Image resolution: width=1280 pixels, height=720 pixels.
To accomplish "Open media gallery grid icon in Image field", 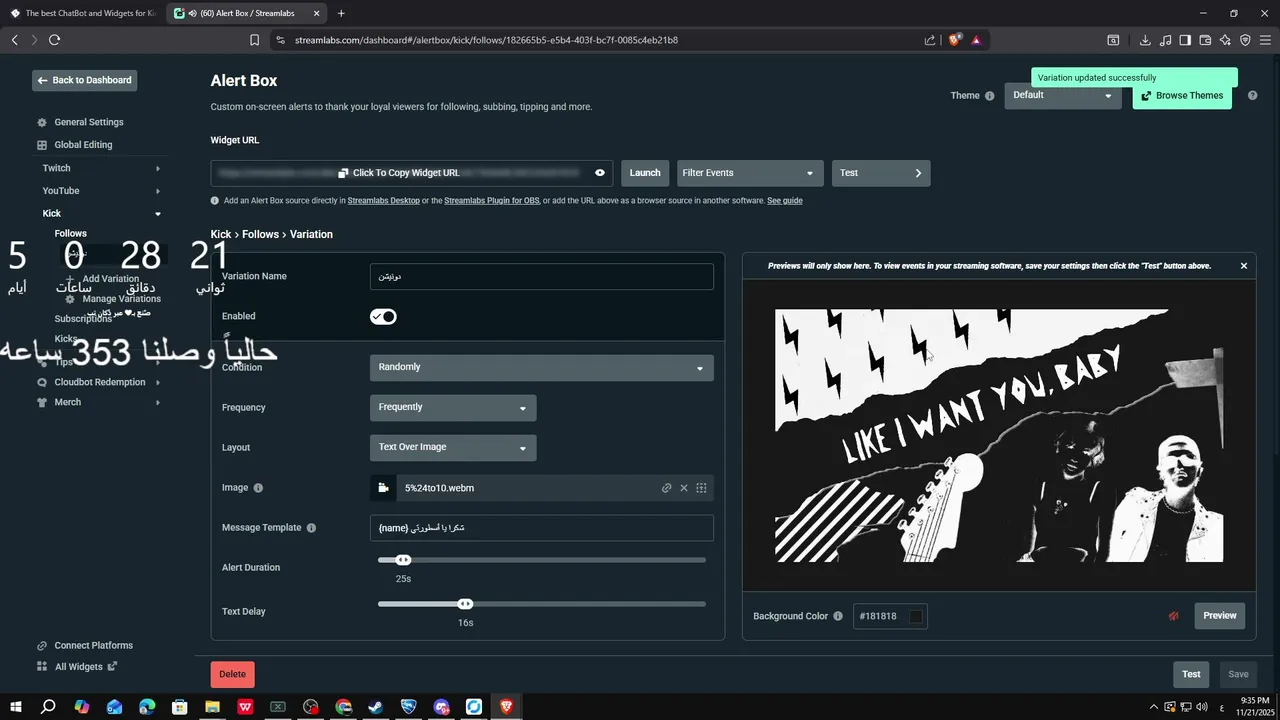I will click(701, 488).
